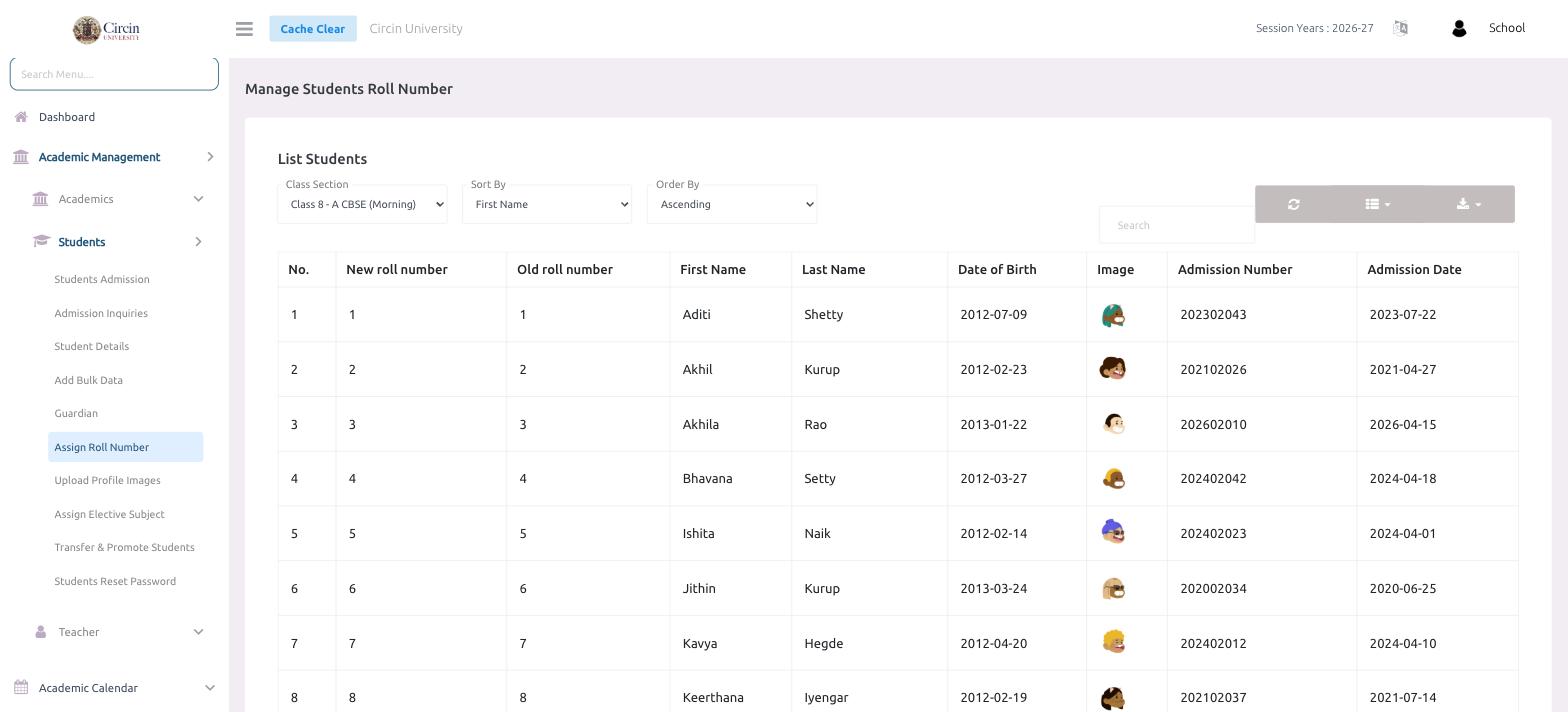Click the School account name
Image resolution: width=1568 pixels, height=712 pixels.
1507,28
